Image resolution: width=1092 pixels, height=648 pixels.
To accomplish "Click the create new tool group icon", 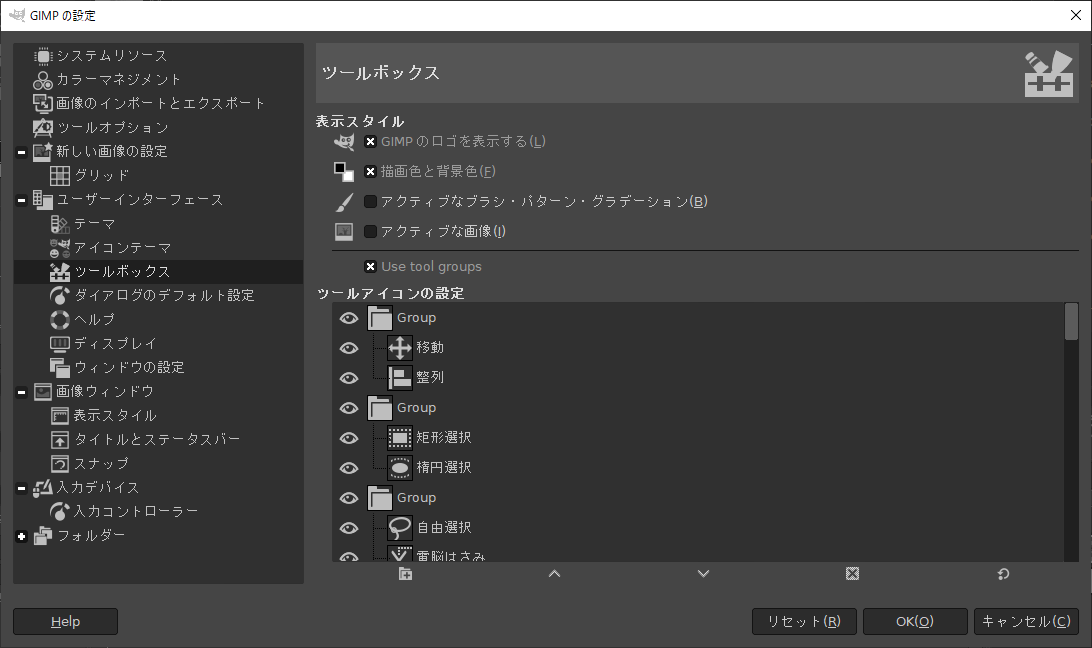I will click(x=404, y=573).
